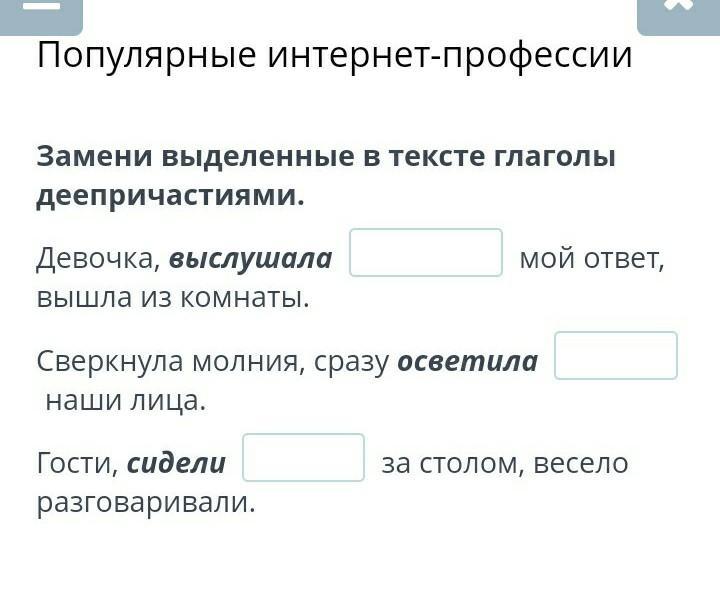Click the heading Популярные интернет-профессии
The image size is (720, 592).
[334, 56]
